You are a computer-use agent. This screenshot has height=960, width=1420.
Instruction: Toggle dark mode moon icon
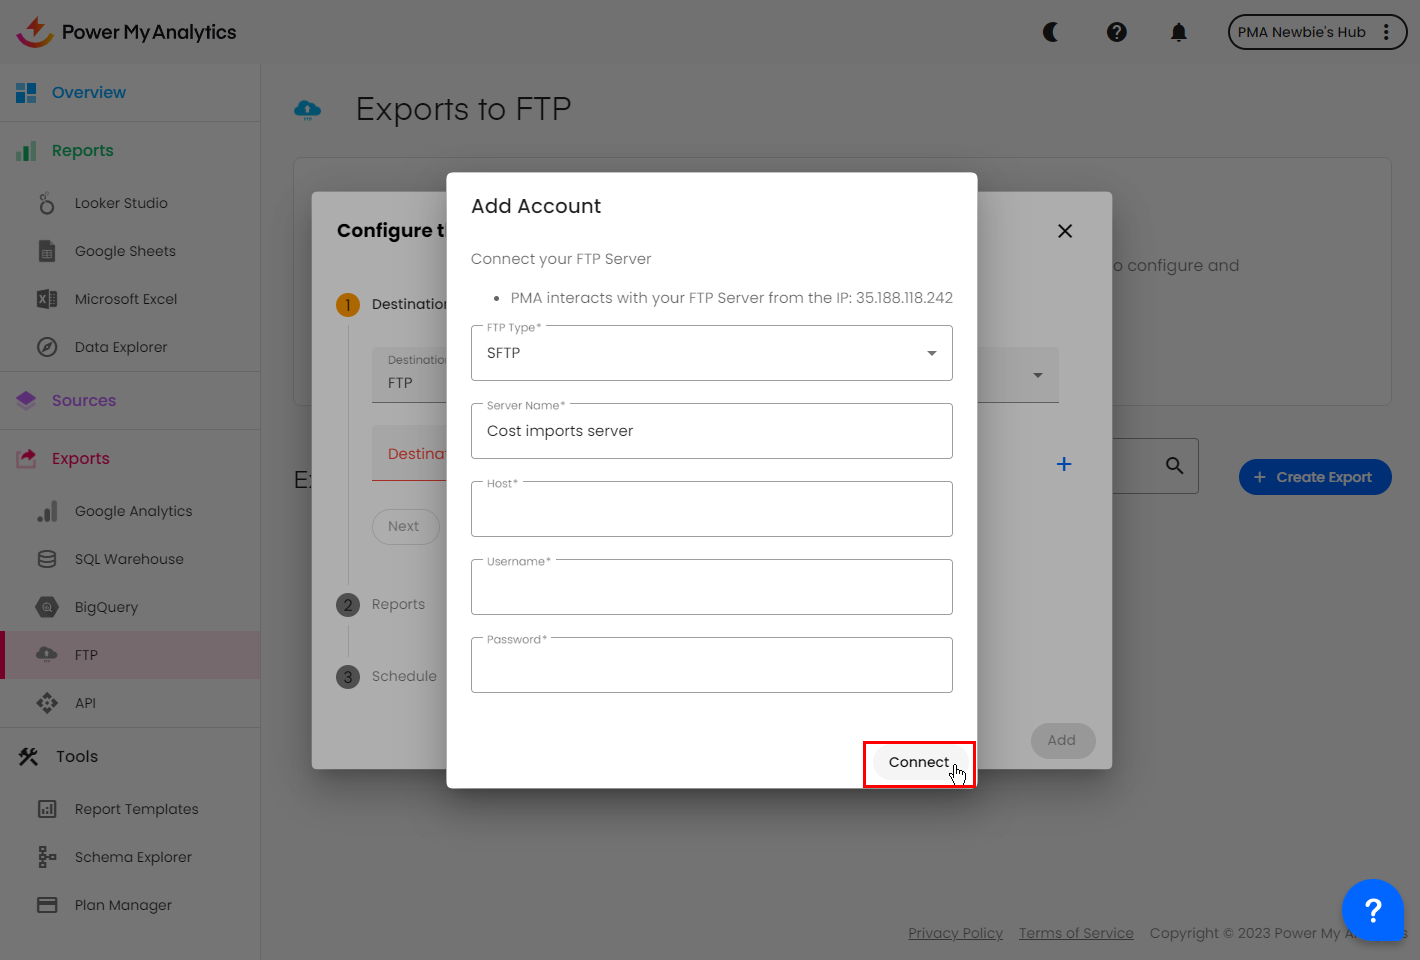(1051, 32)
